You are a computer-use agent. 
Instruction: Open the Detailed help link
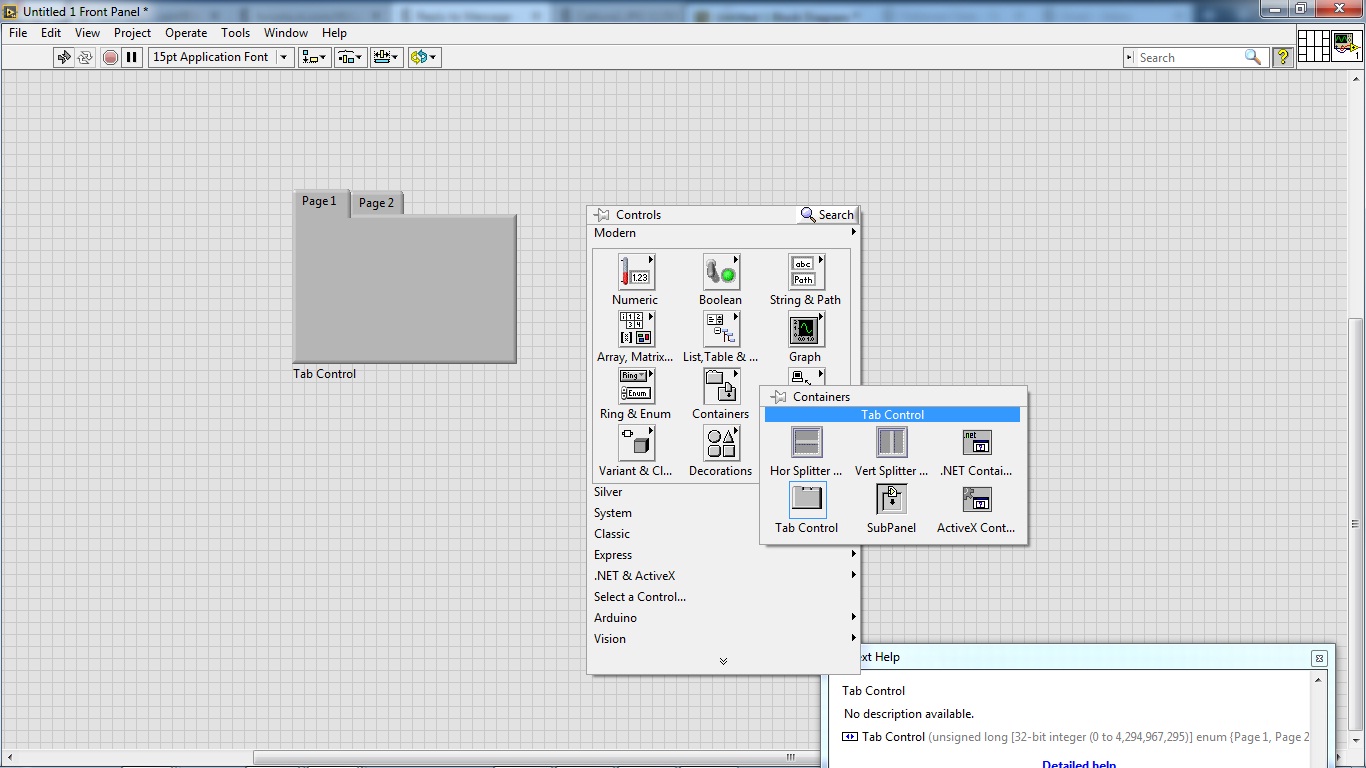click(x=1079, y=764)
